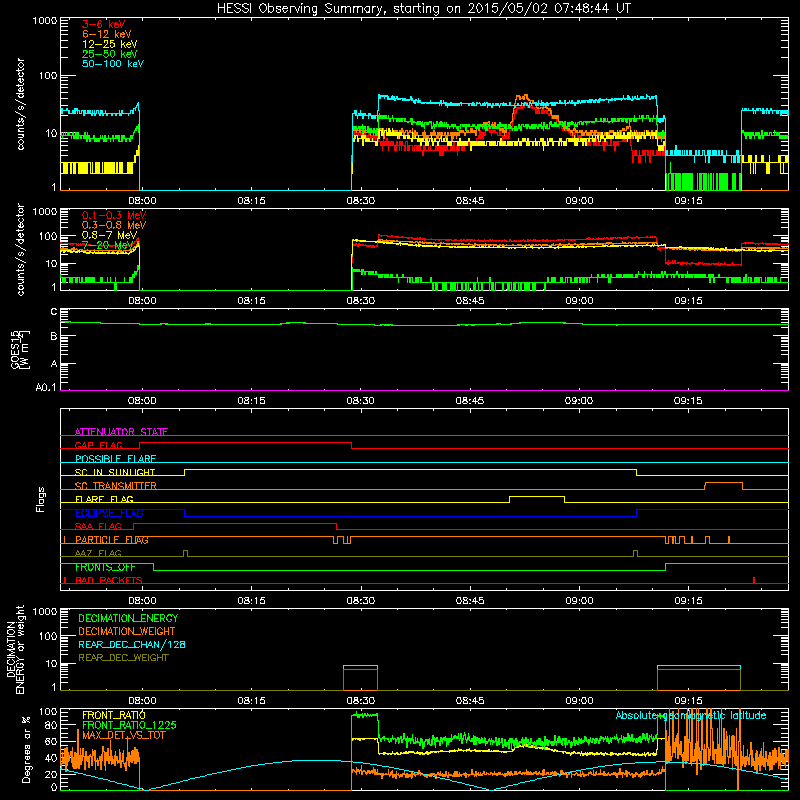Click the FRONT_RATIO legend label
The width and height of the screenshot is (800, 800).
coord(114,715)
